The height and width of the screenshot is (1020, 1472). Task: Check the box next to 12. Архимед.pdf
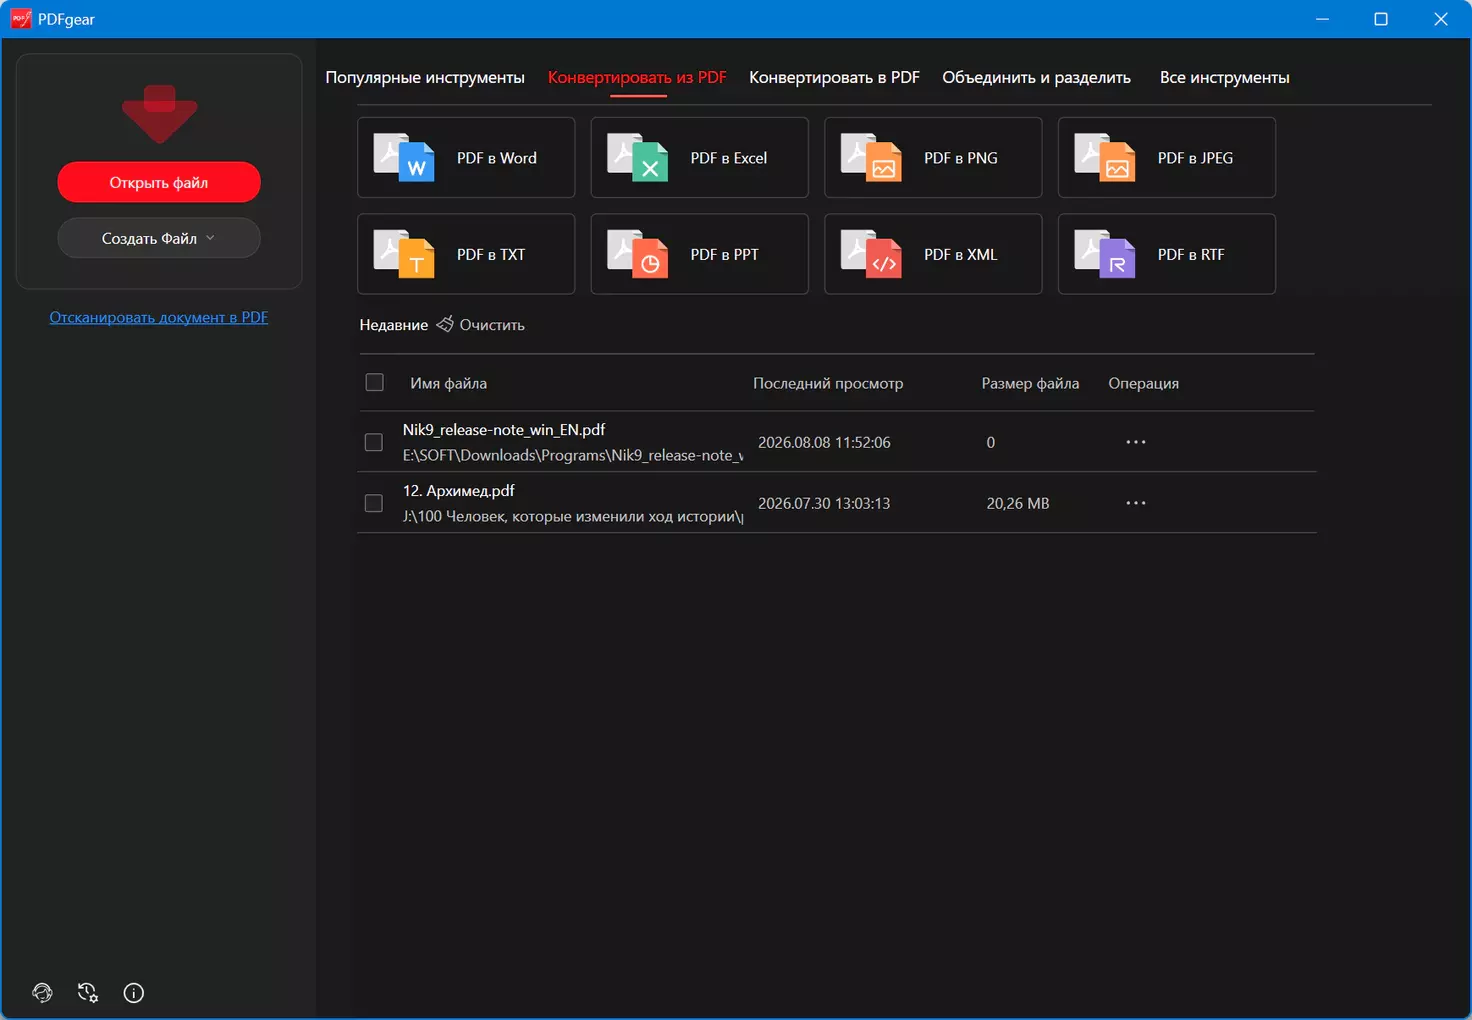click(x=374, y=503)
